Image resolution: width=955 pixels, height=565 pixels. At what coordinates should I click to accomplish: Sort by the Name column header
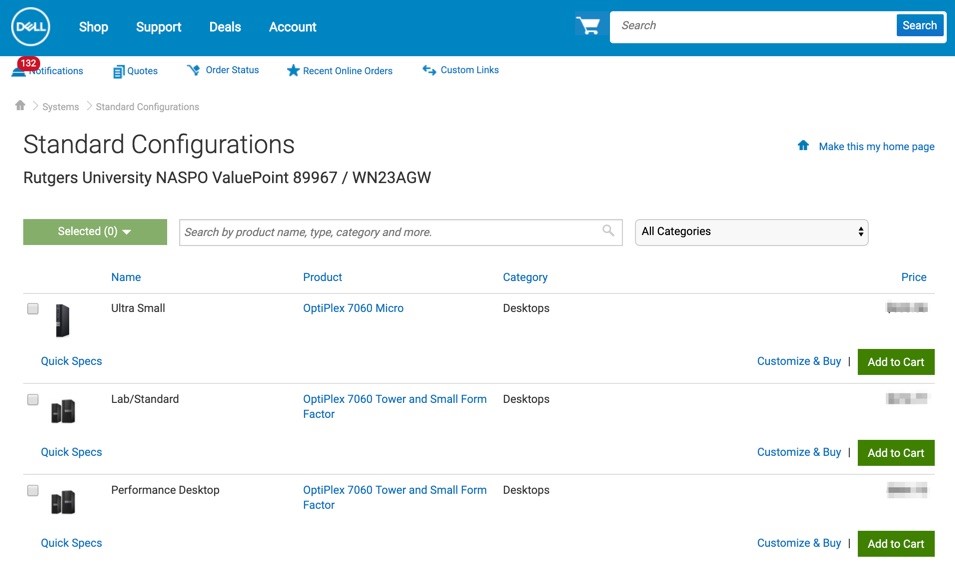pos(126,277)
